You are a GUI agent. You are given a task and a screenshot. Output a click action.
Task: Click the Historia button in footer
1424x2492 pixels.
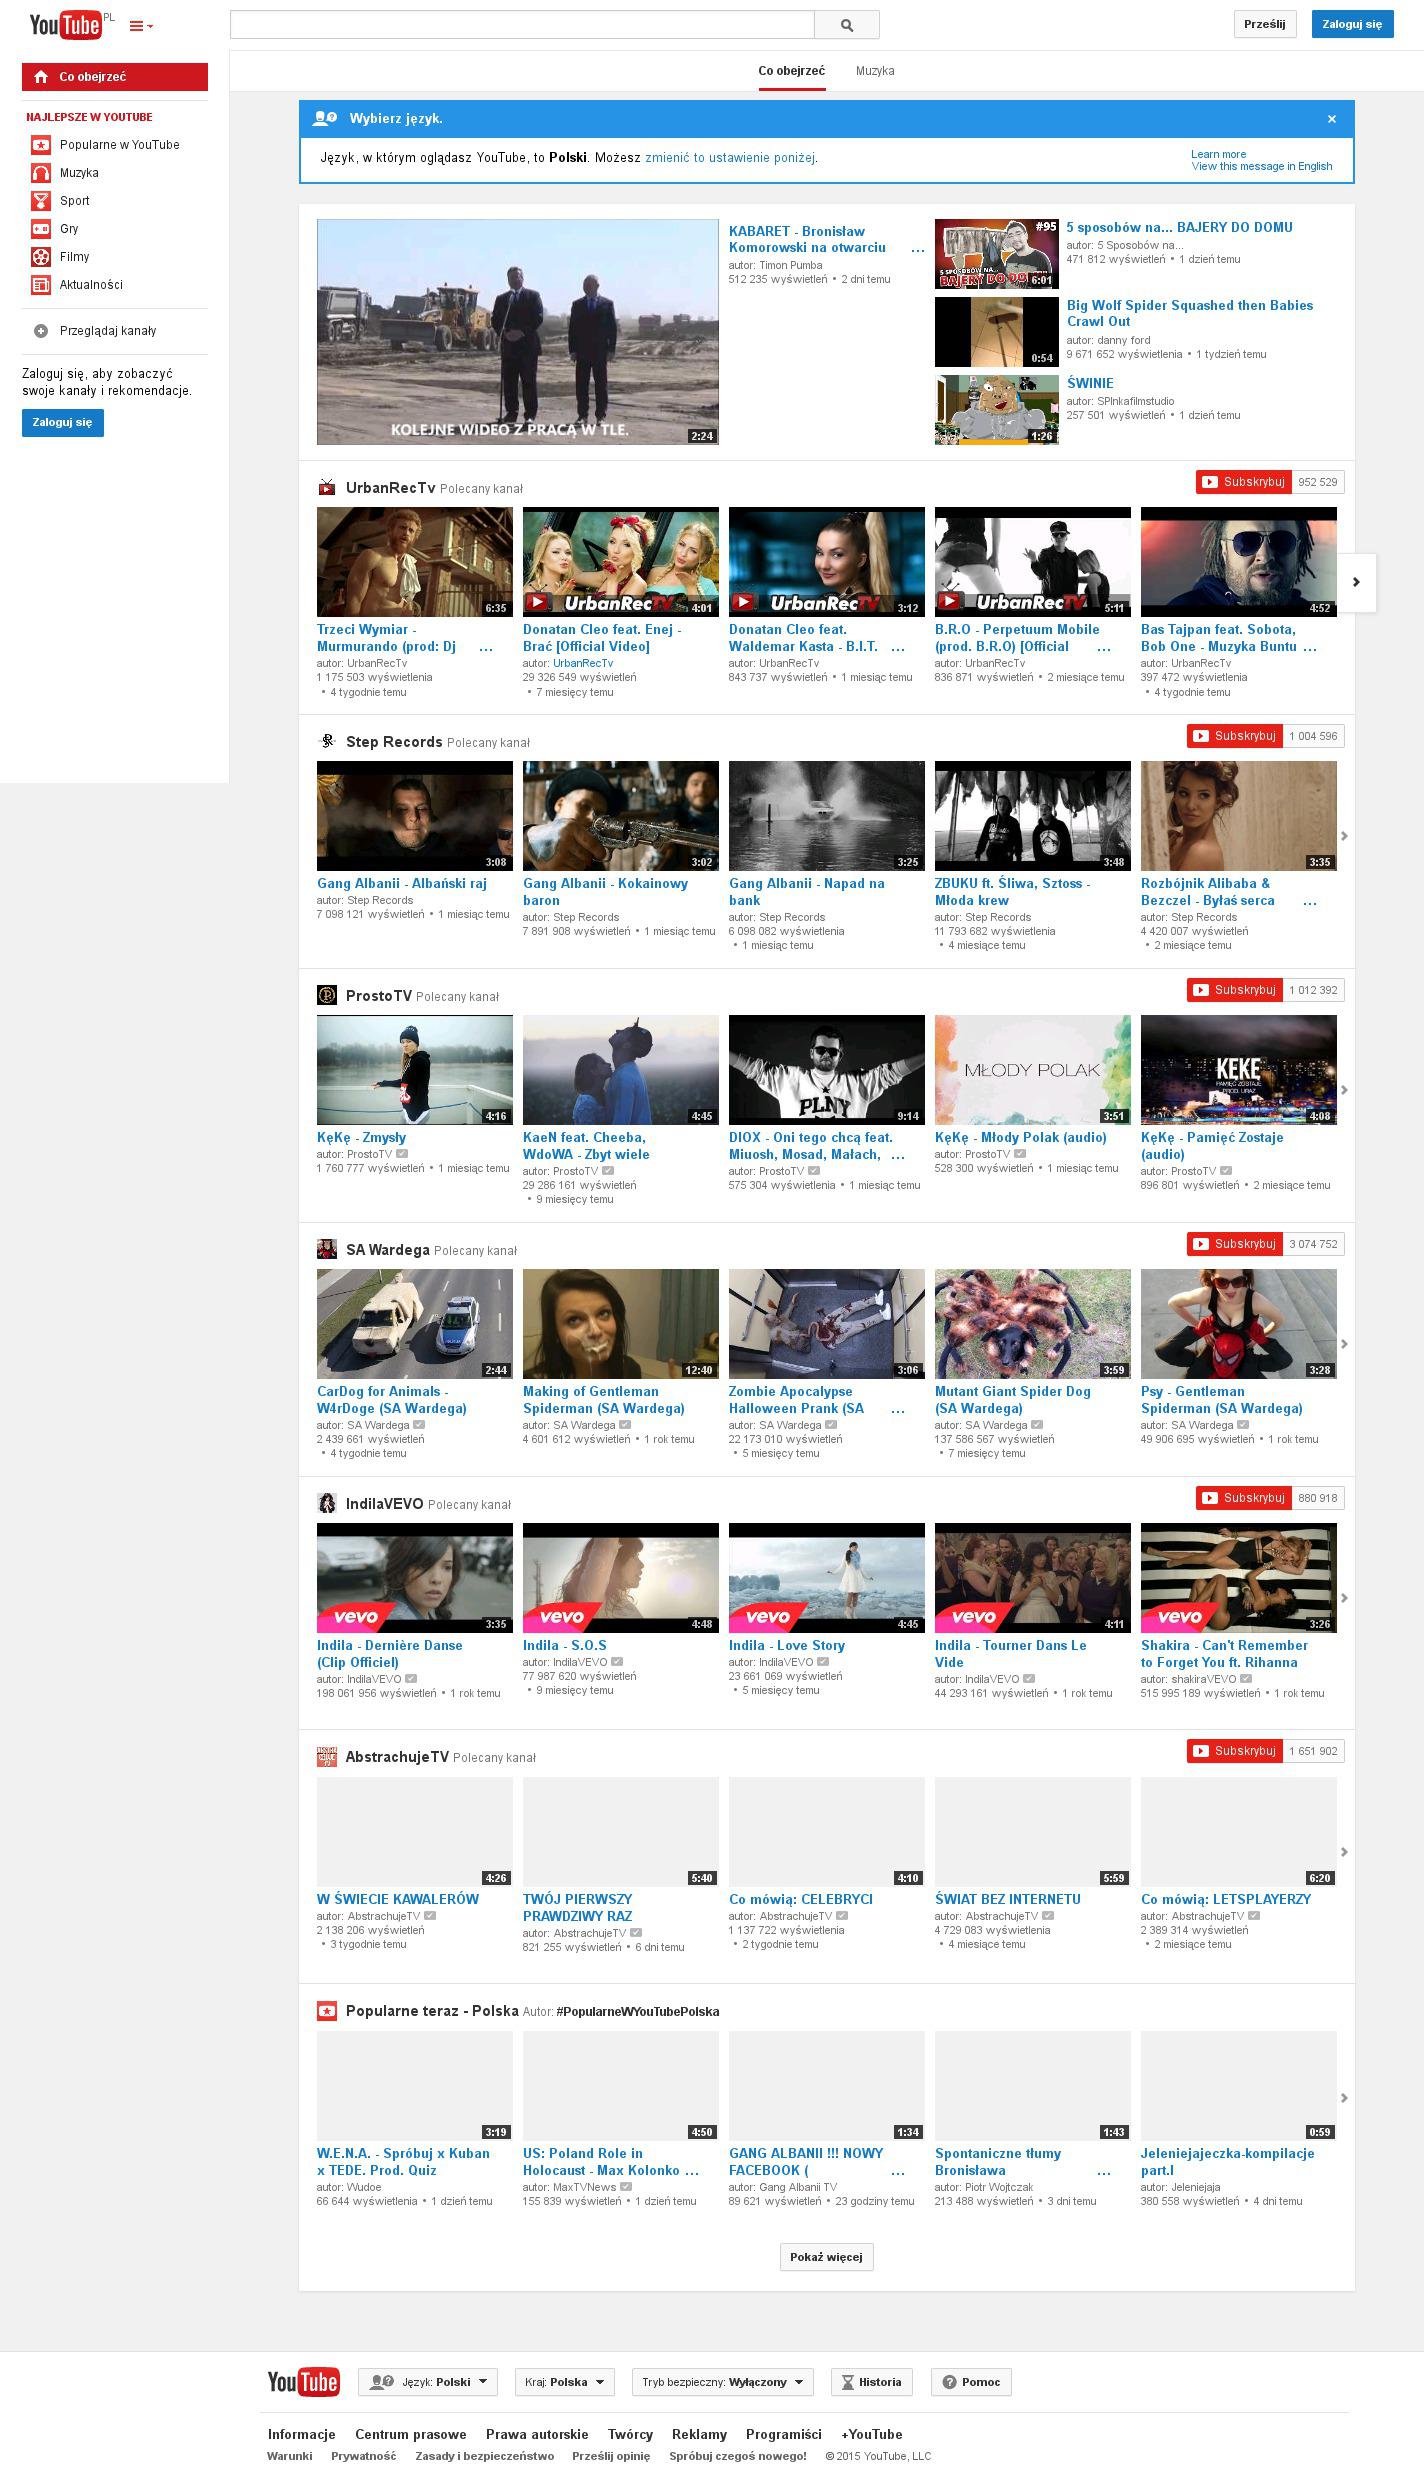pos(872,2382)
